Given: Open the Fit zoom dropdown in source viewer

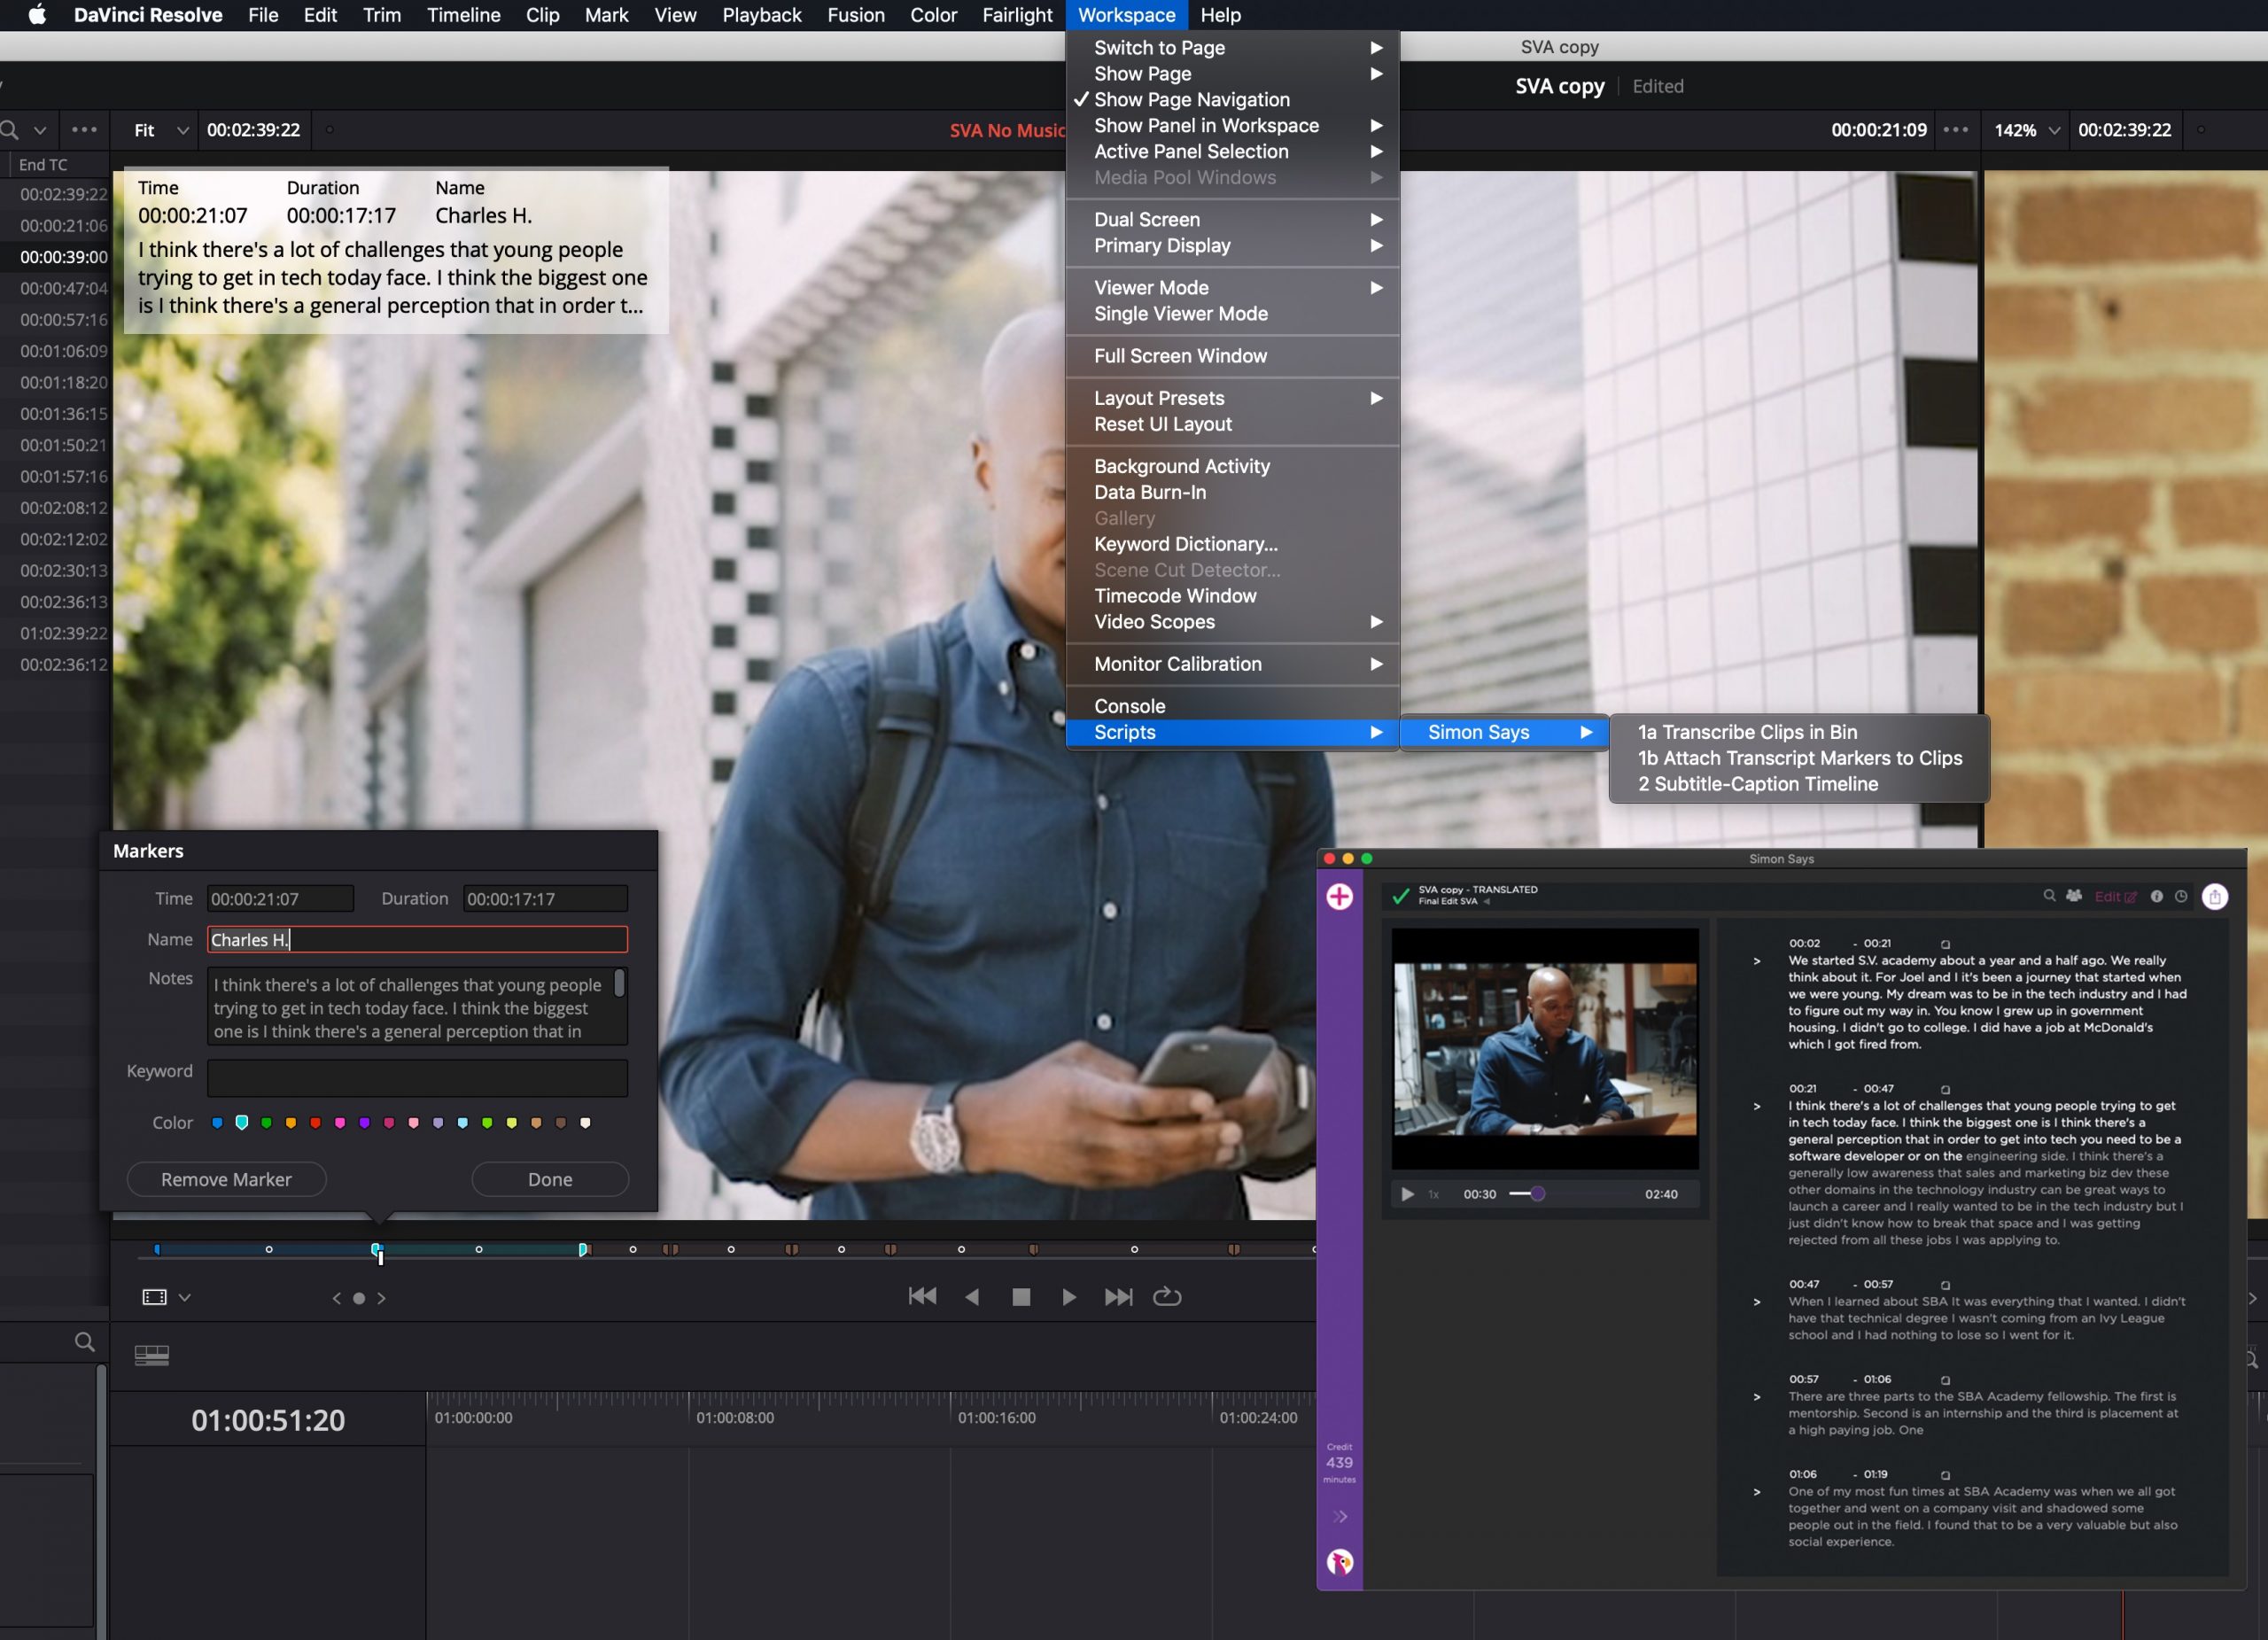Looking at the screenshot, I should pos(161,130).
